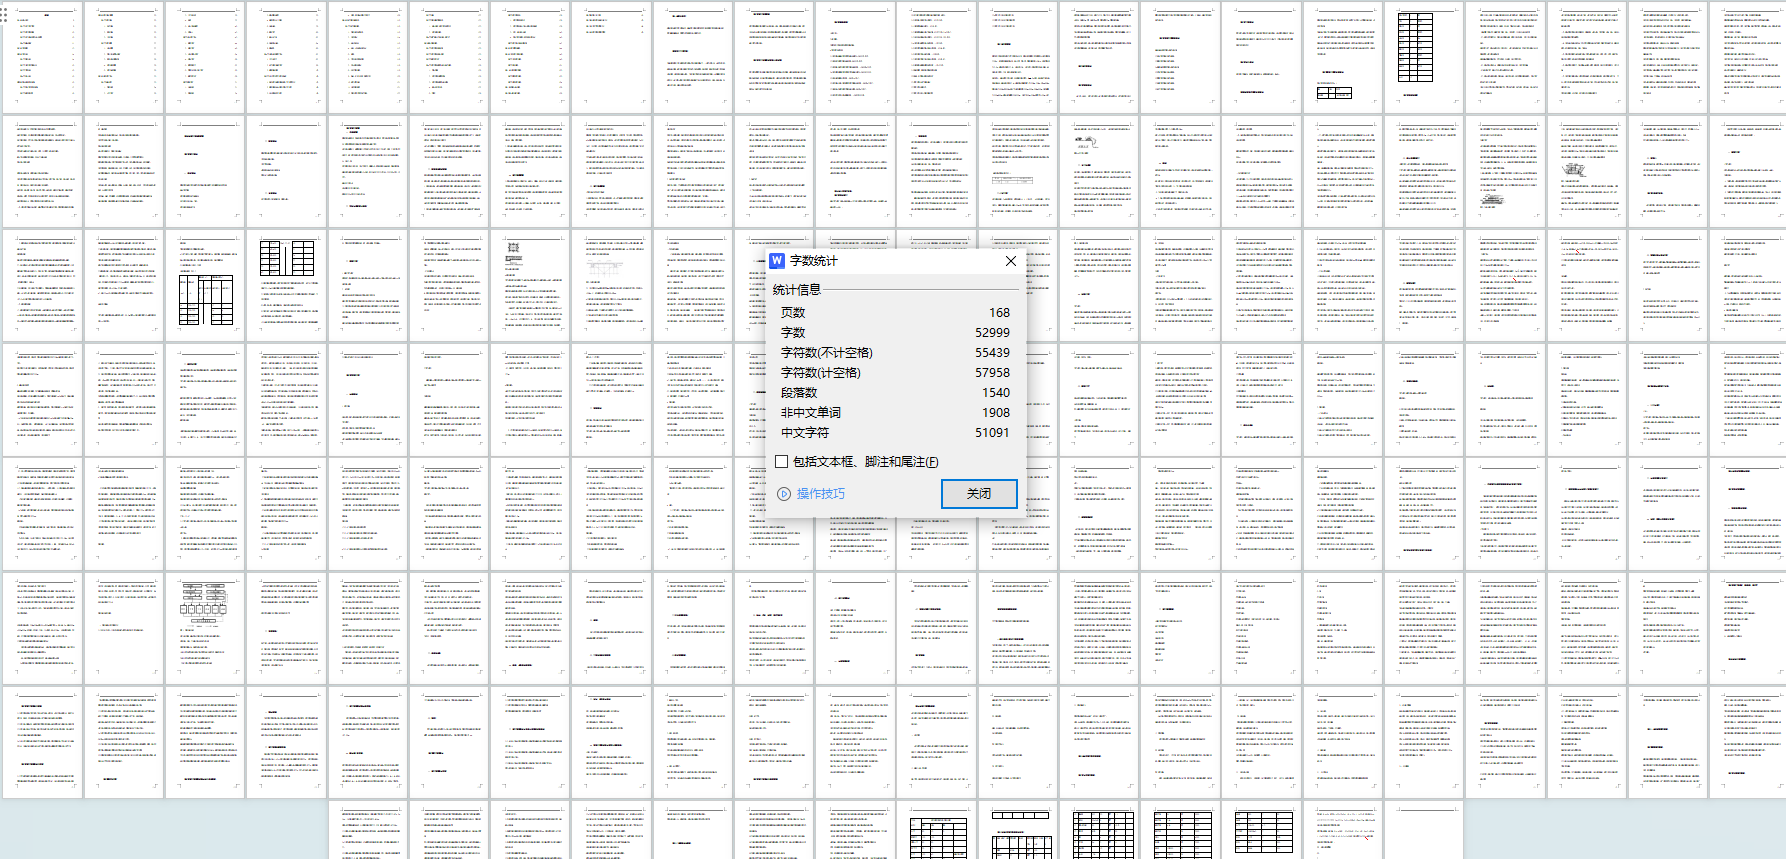Select the 字数统计 dialog title text
Screen dimensions: 1786x859
point(814,261)
